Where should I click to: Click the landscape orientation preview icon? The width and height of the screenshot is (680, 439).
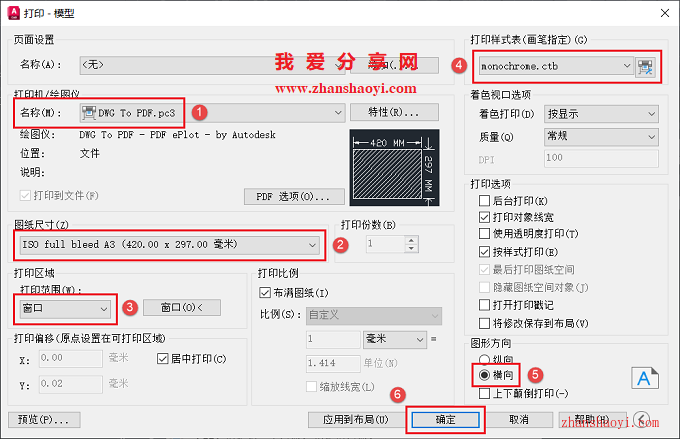pos(644,378)
